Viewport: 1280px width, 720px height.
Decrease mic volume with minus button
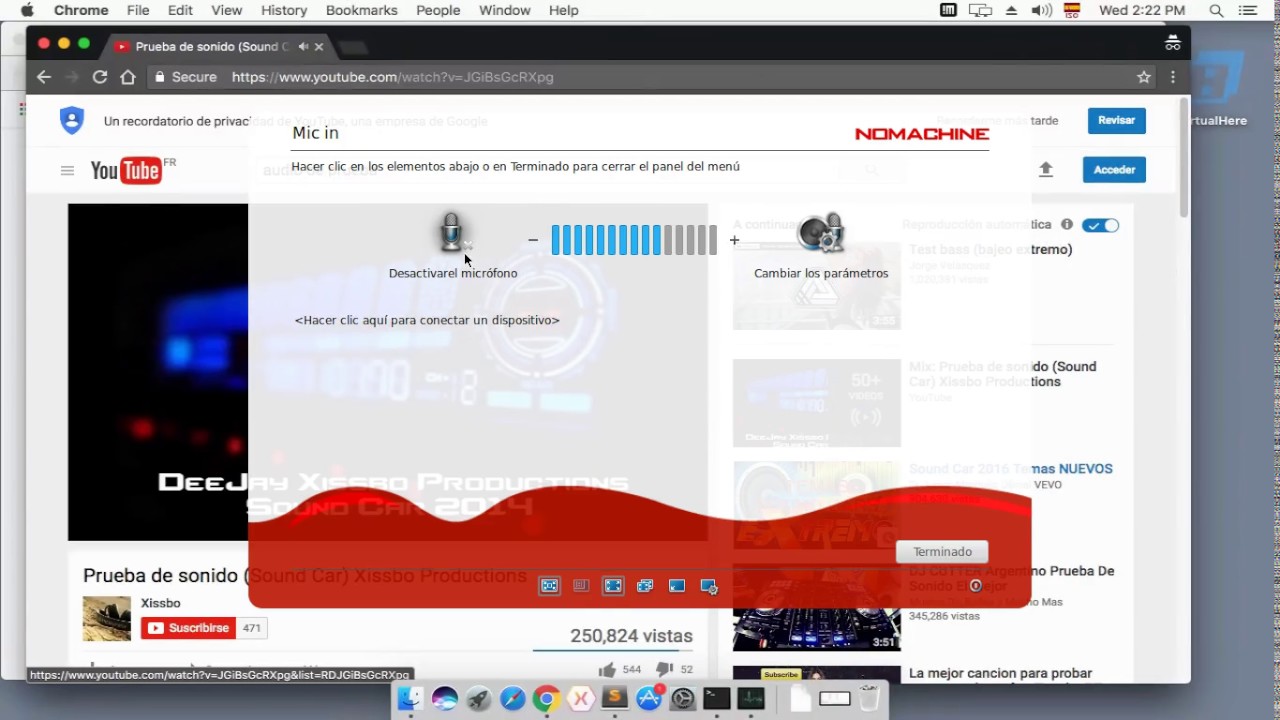tap(533, 240)
